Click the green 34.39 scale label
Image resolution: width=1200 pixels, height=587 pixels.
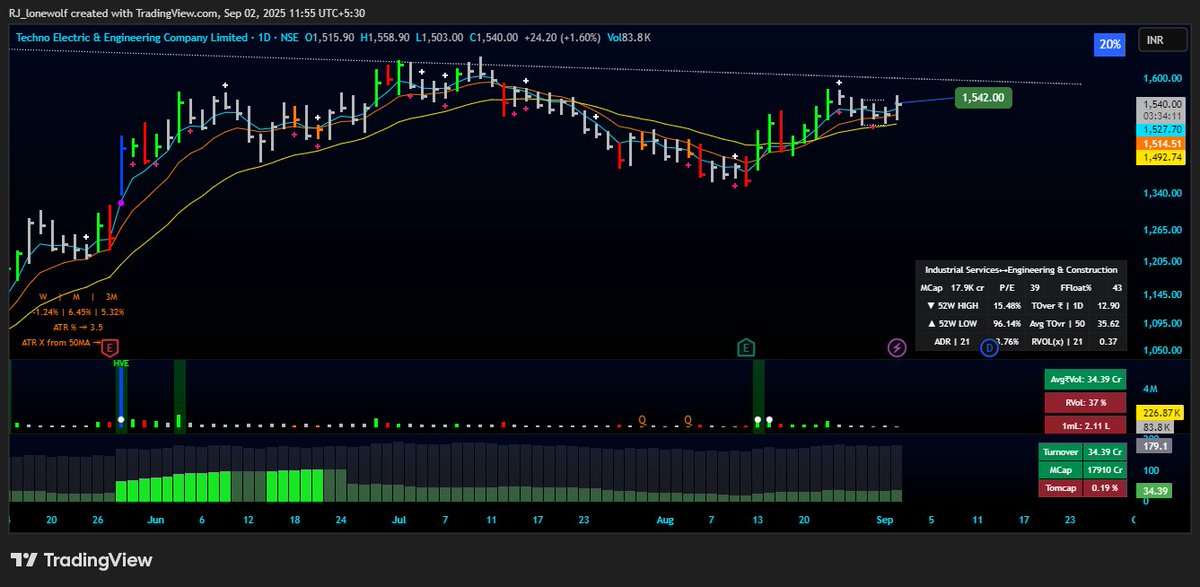(x=1156, y=491)
